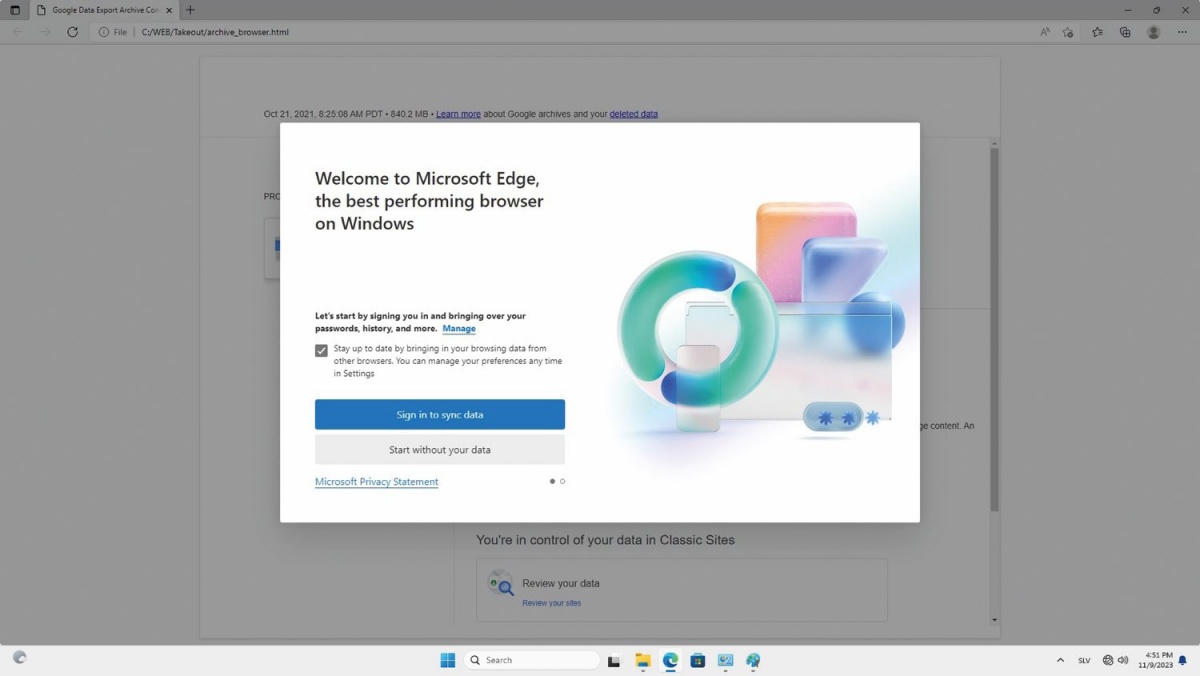Screen dimensions: 1200x676
Task: Open the Manage link in welcome dialog
Action: pyautogui.click(x=459, y=329)
